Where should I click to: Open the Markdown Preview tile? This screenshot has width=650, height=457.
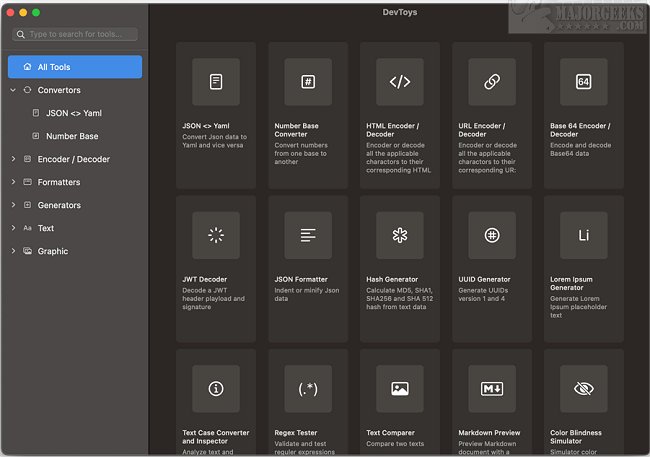492,400
